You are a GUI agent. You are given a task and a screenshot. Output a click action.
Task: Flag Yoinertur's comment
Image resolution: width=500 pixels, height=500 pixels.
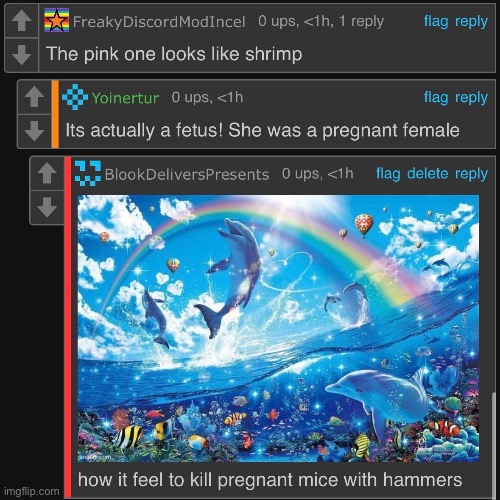pyautogui.click(x=436, y=97)
